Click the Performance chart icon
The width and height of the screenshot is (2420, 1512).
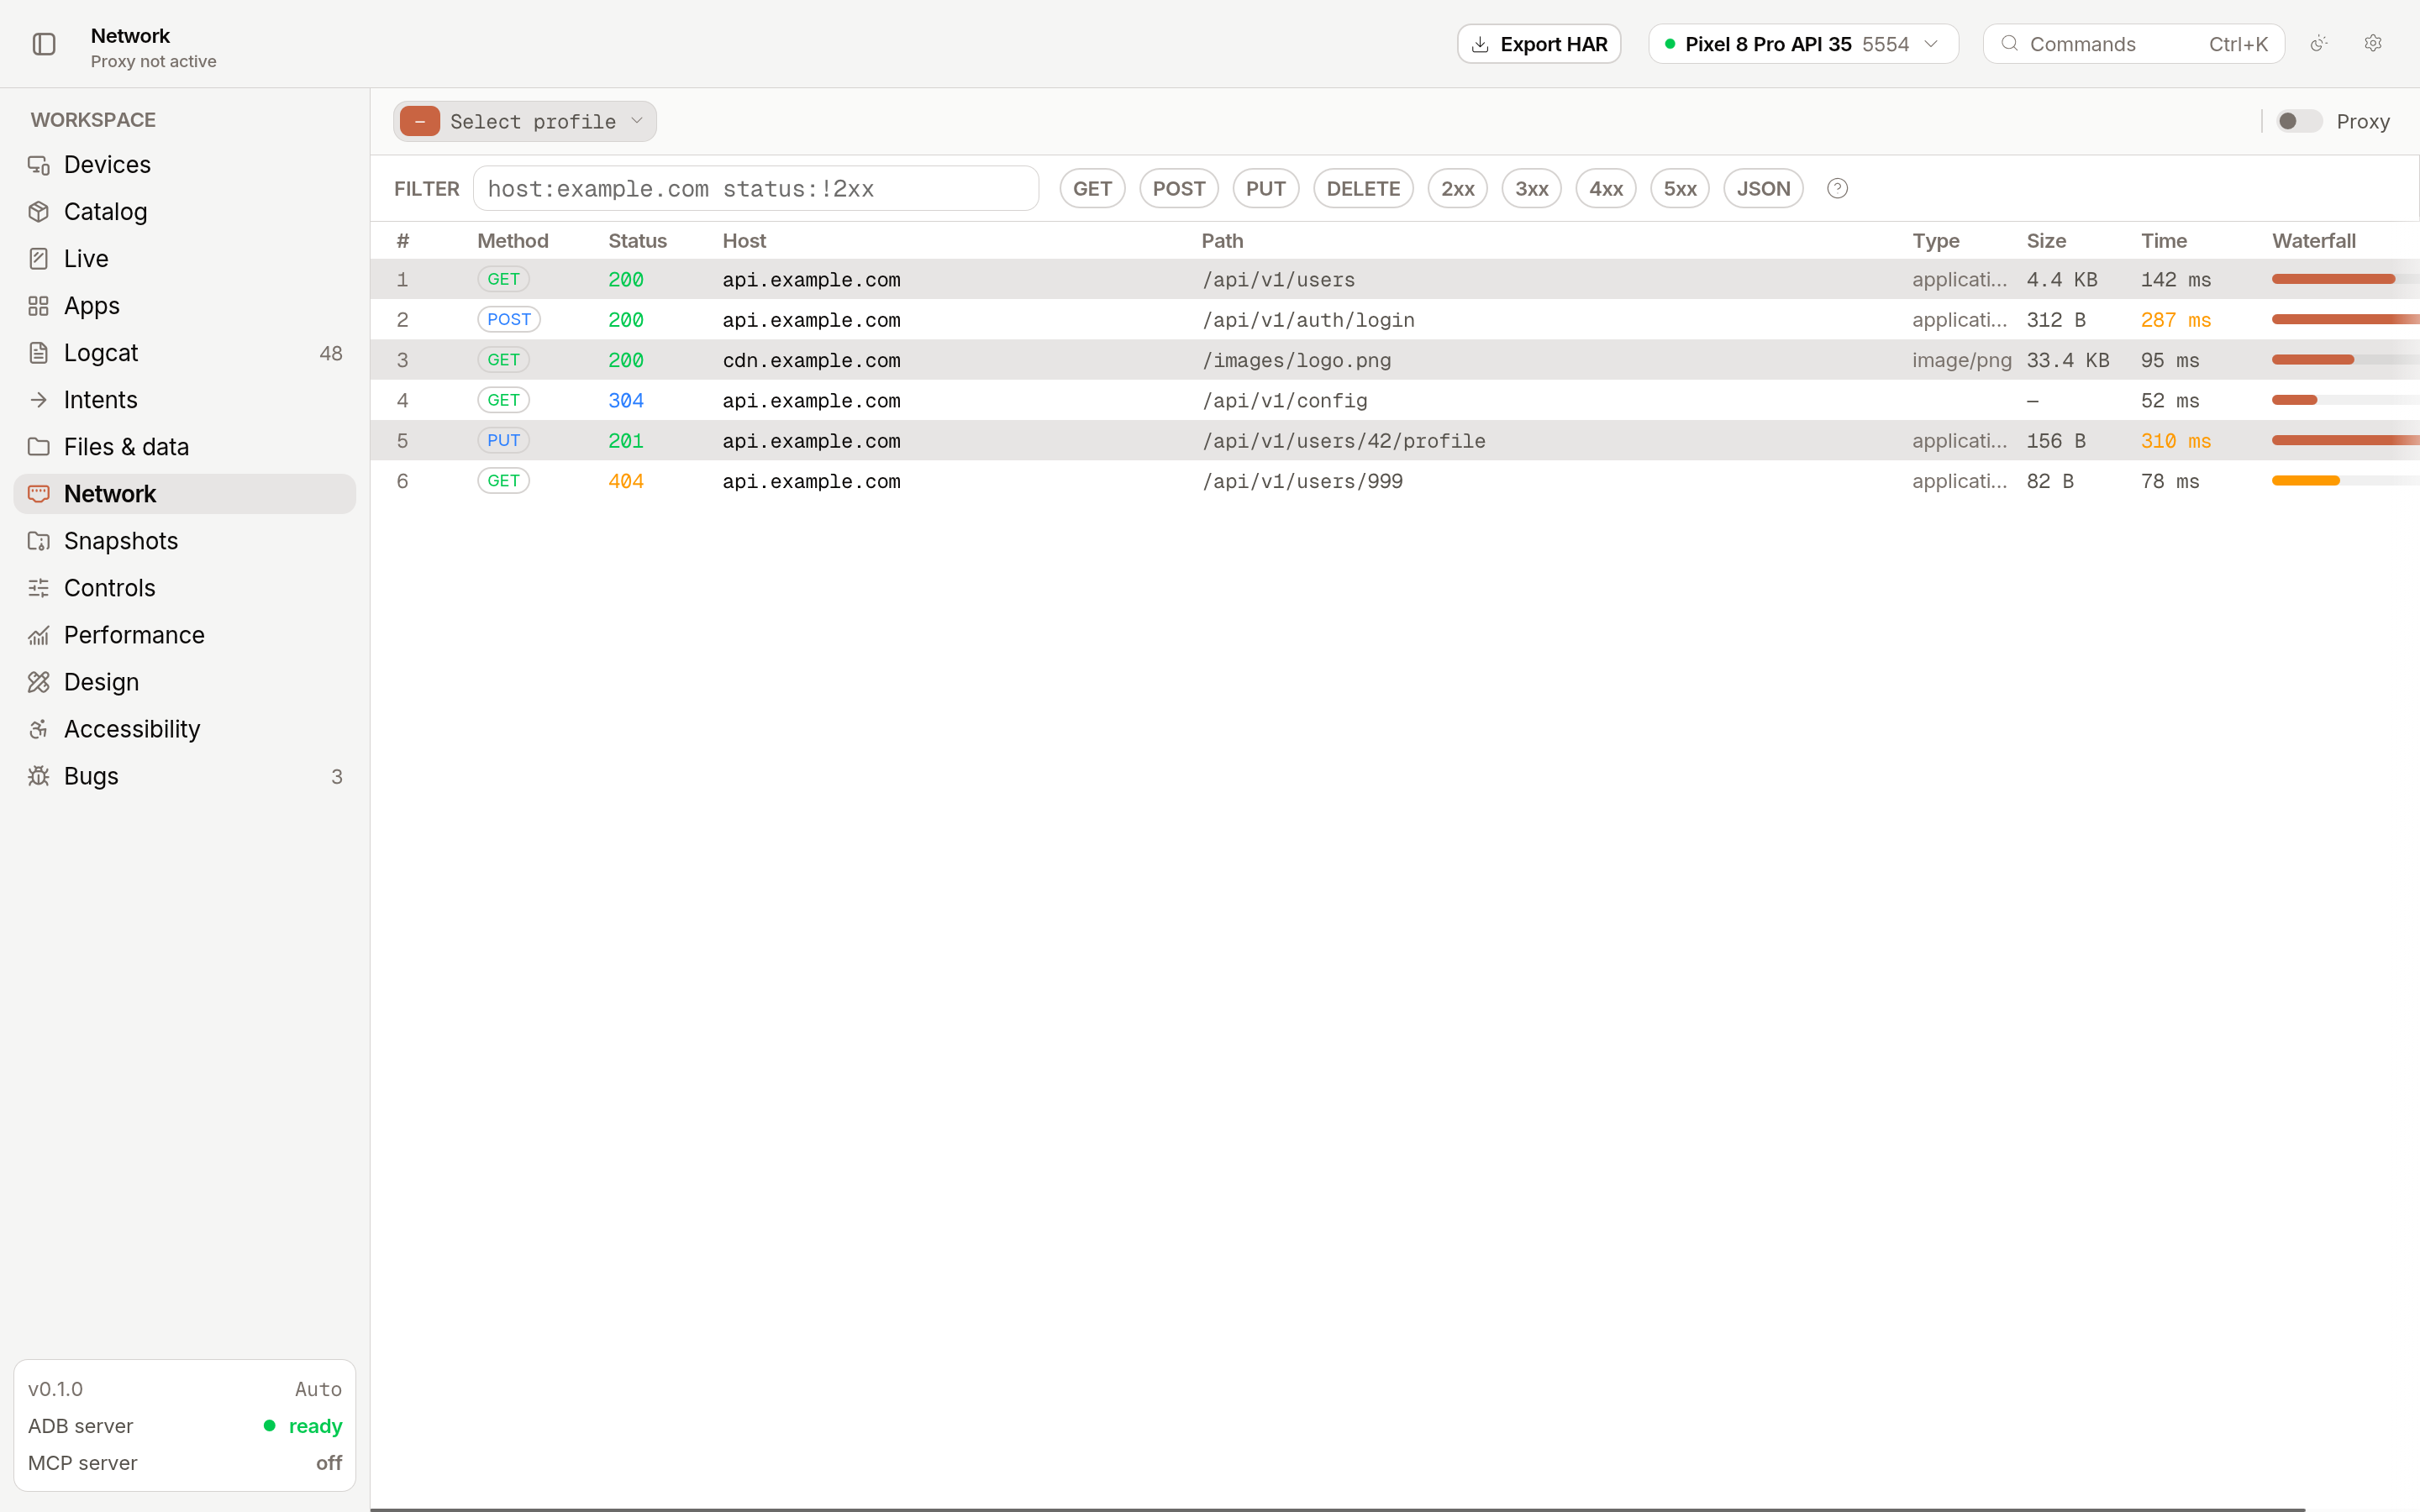click(x=39, y=635)
